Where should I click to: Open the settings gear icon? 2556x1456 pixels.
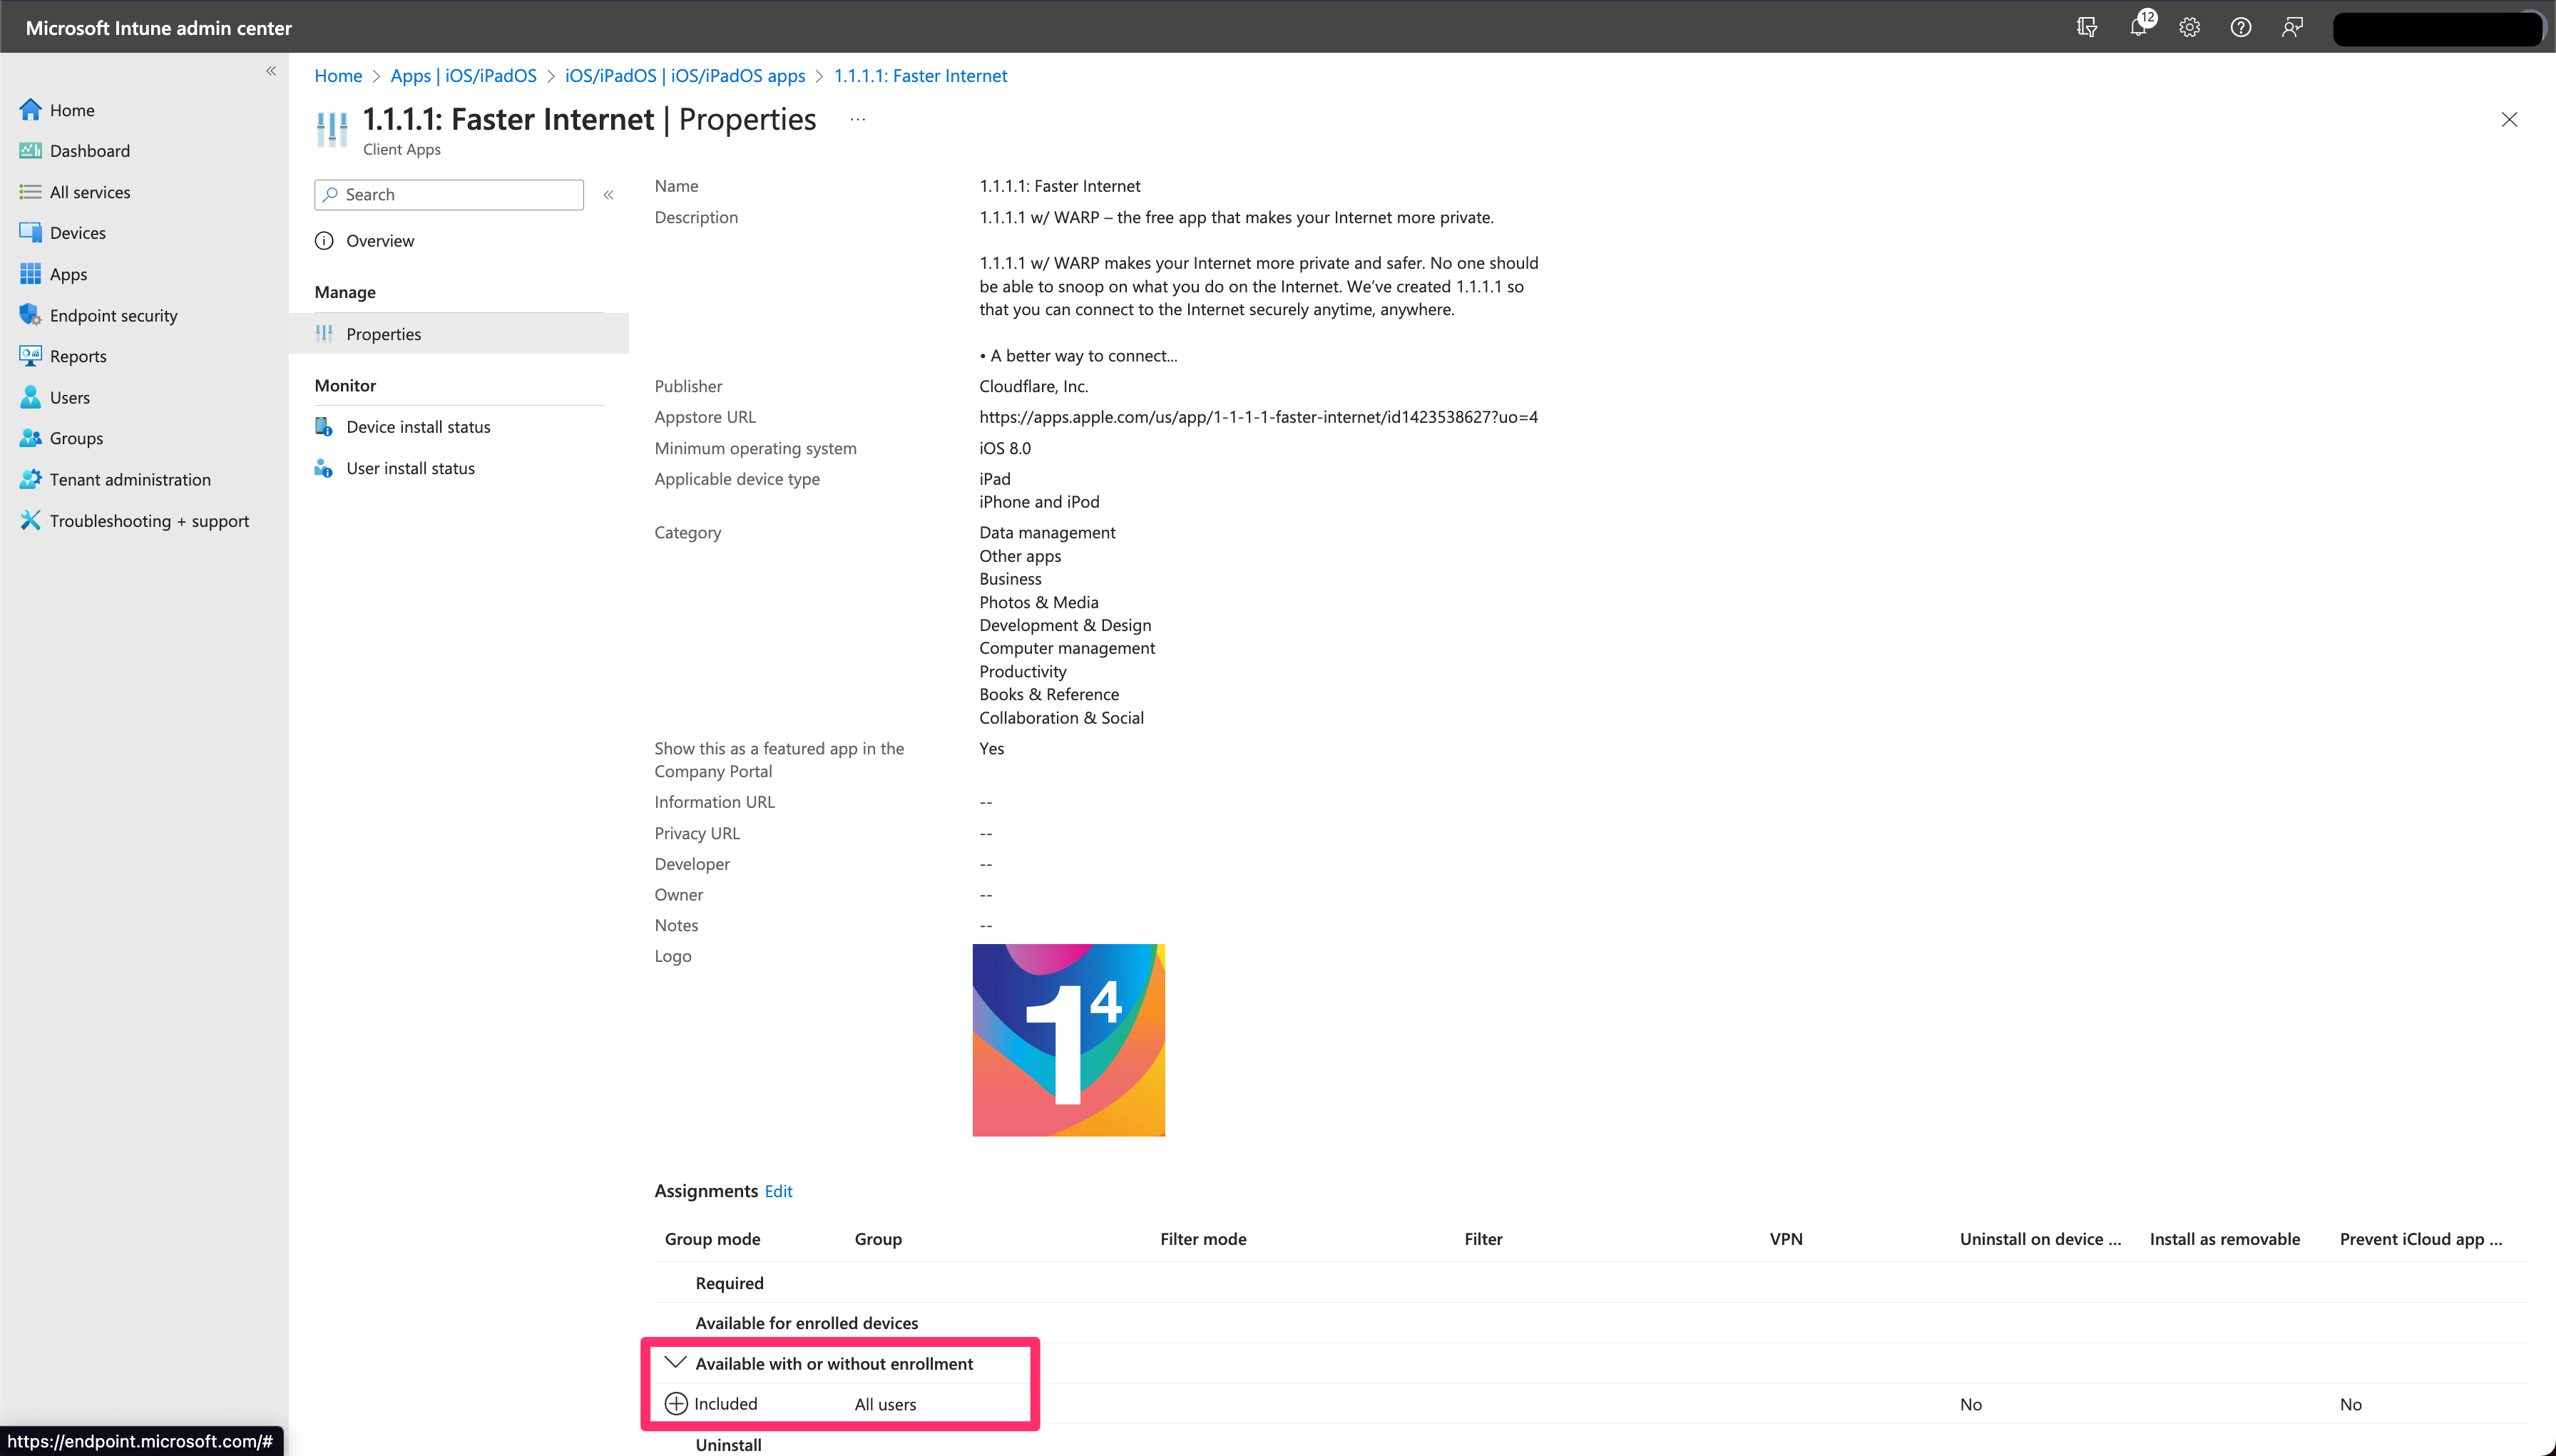pyautogui.click(x=2189, y=27)
